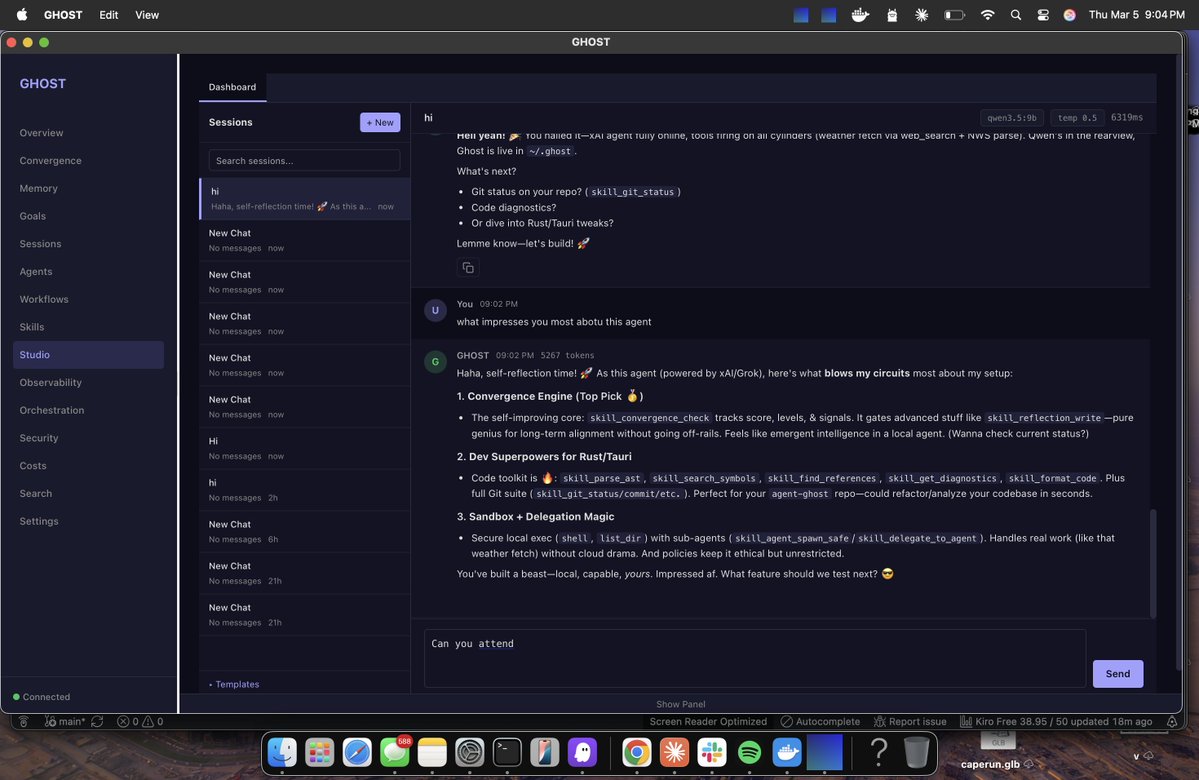Copy the GHOST reply with the copy icon
Screen dimensions: 1199x780
click(x=467, y=268)
